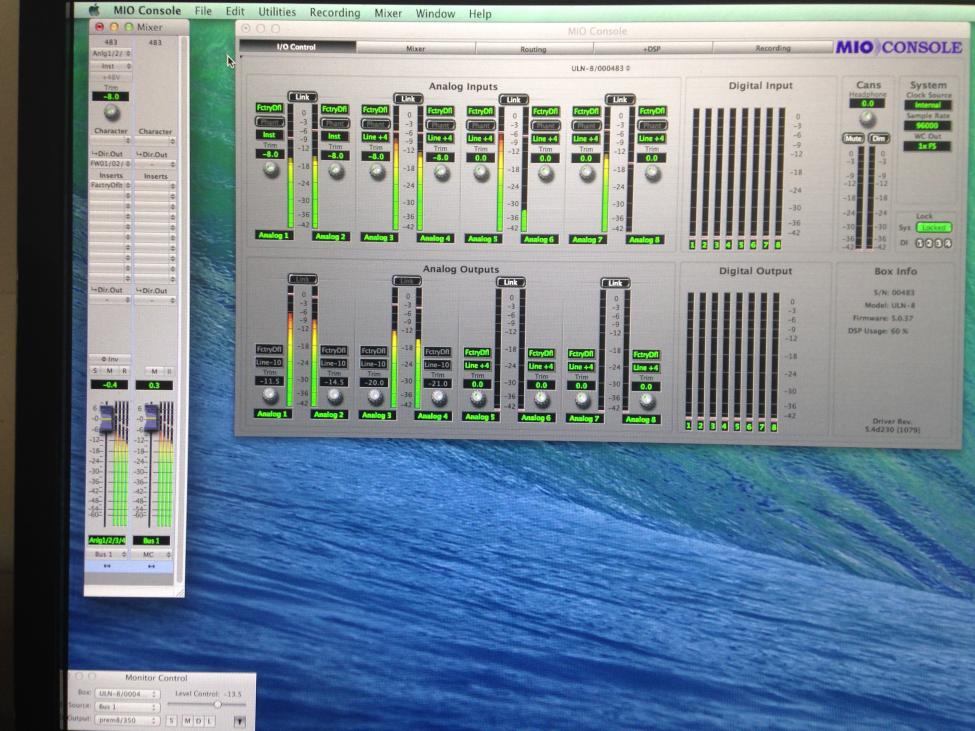Open Analog 1 input Inst level dropdown

coord(269,135)
